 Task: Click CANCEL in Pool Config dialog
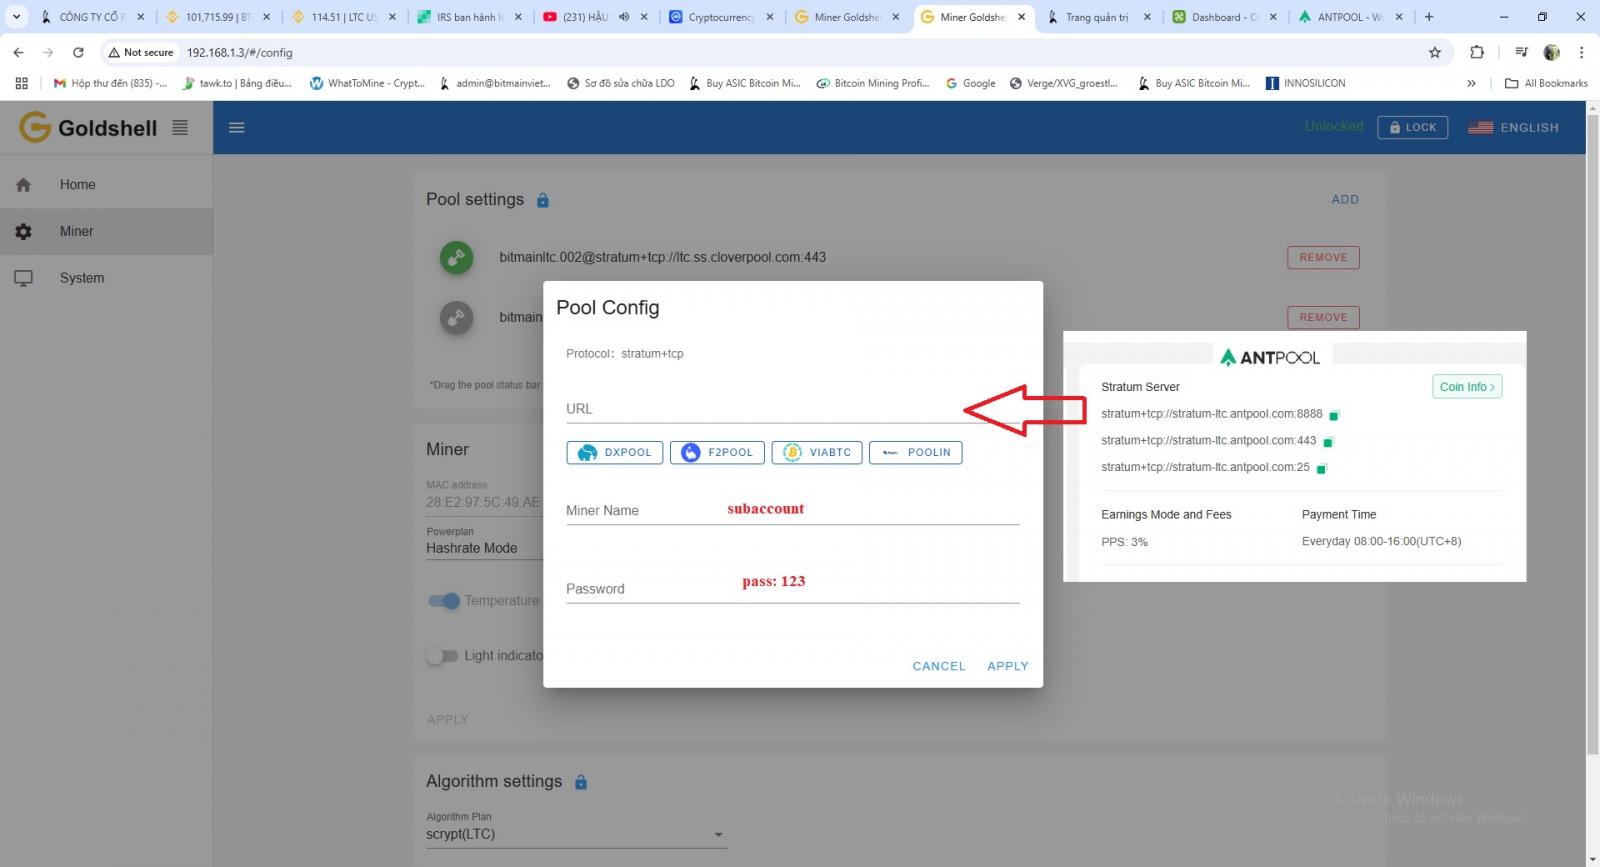coord(939,666)
